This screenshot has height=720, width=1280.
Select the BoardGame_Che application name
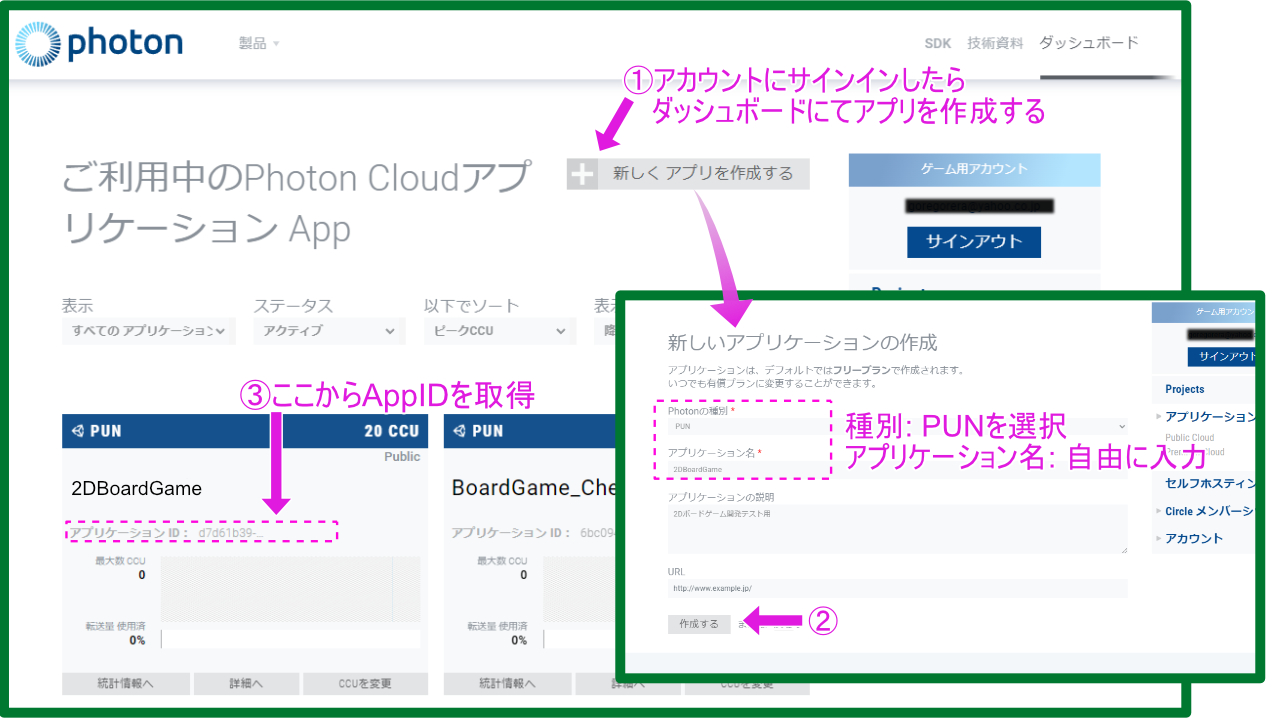[x=533, y=489]
